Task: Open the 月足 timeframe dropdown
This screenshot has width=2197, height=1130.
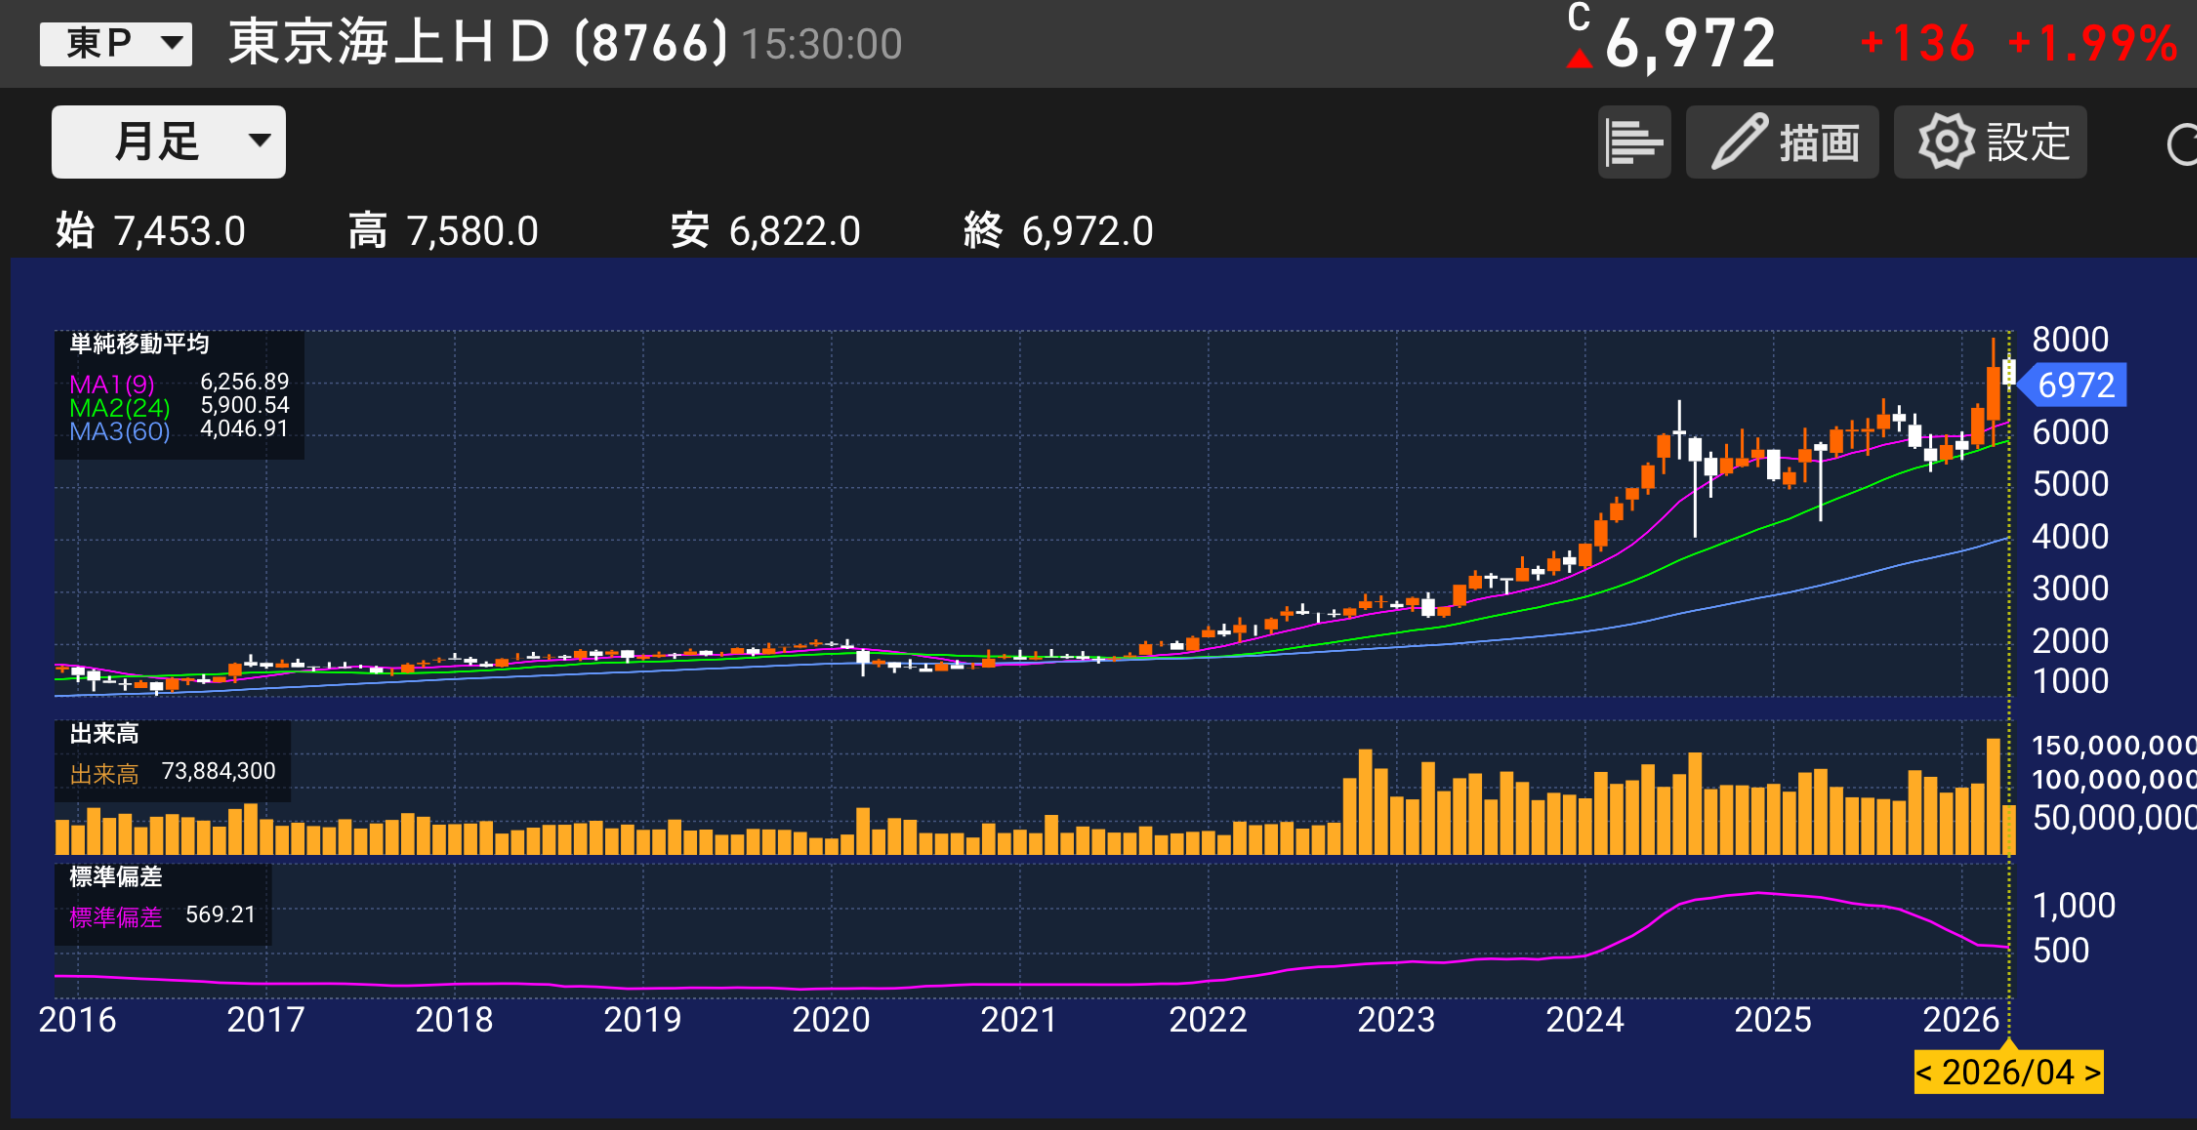Action: (x=168, y=142)
